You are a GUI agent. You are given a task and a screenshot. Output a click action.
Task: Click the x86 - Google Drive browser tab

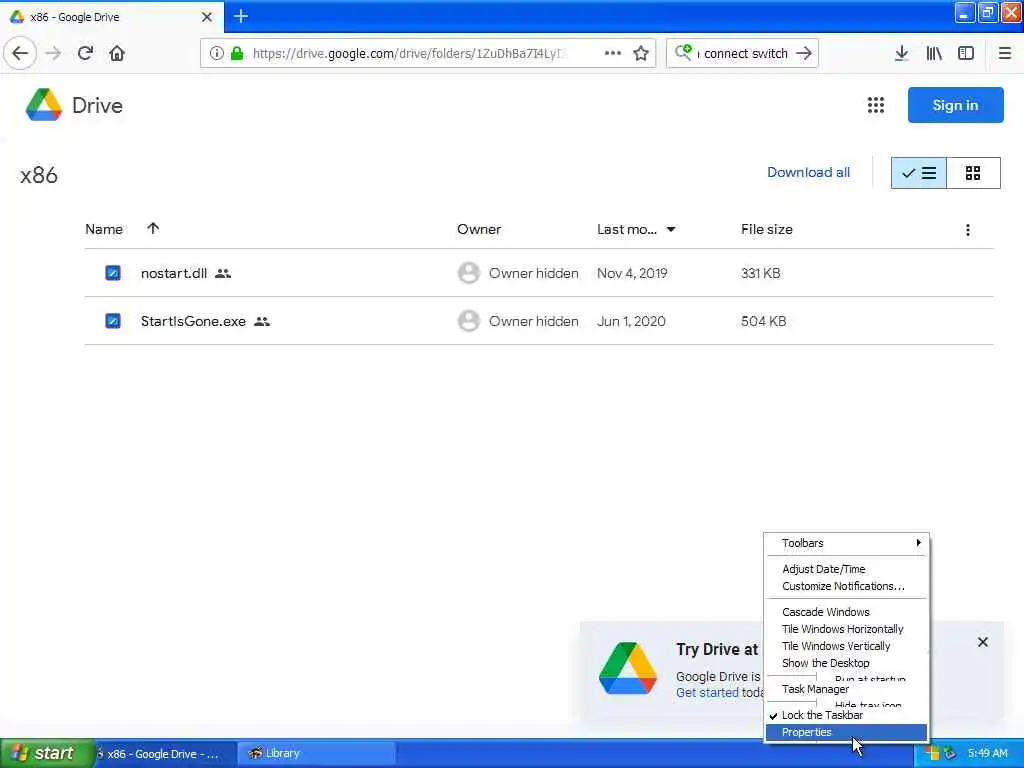pos(112,16)
